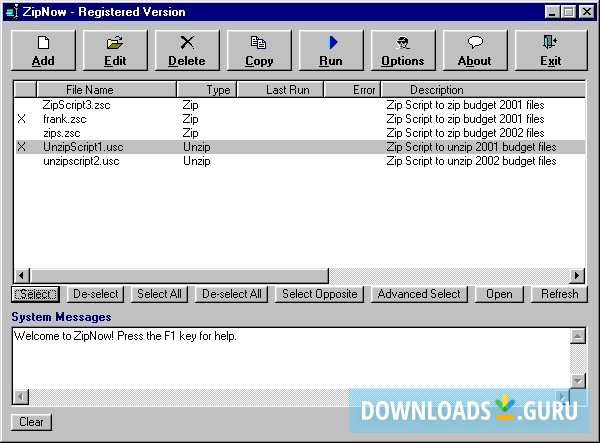Click description 'Zip Script to zip budget 2002 files'

[x=465, y=133]
